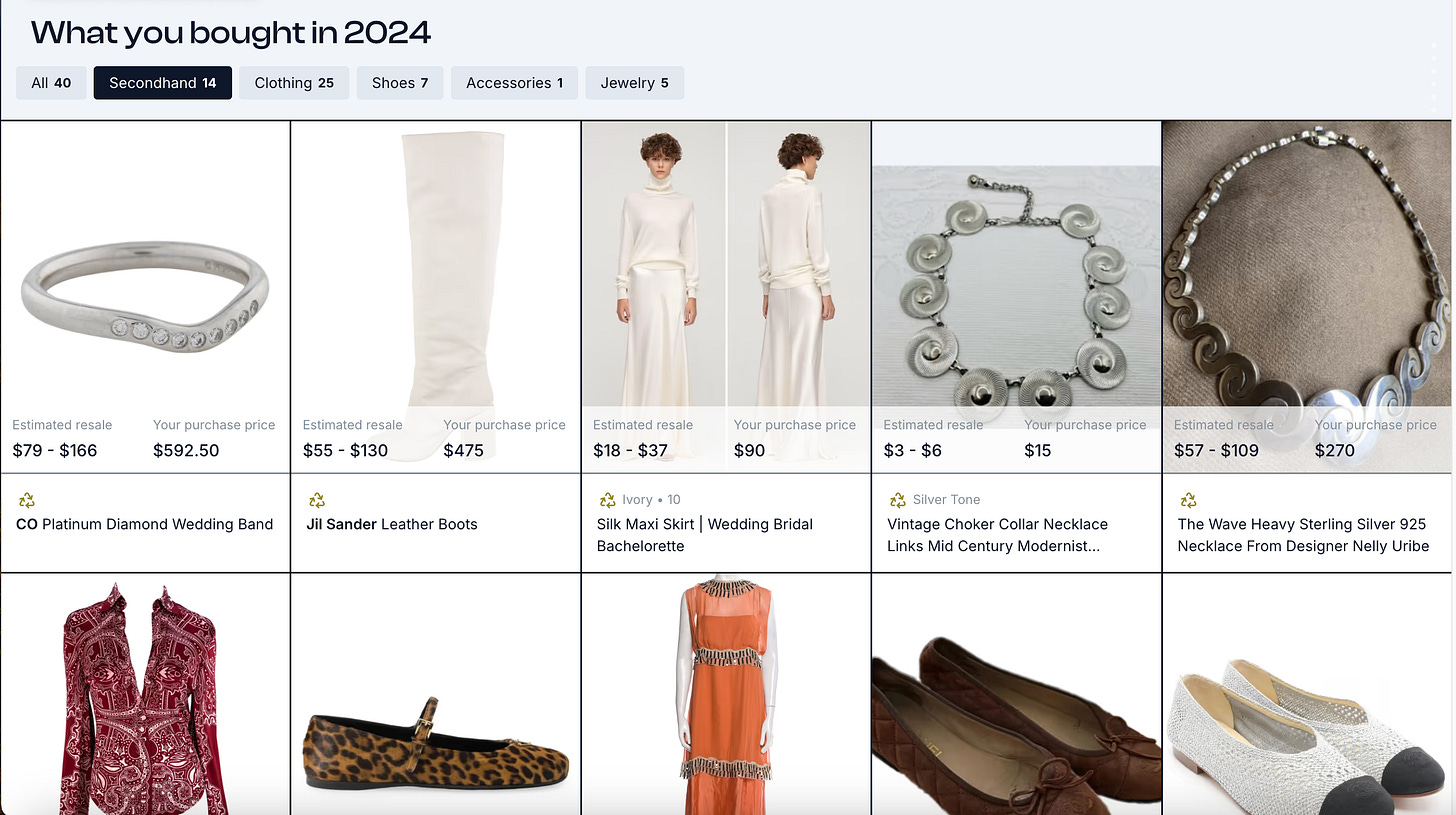Click the $15 purchase price

tap(1038, 450)
